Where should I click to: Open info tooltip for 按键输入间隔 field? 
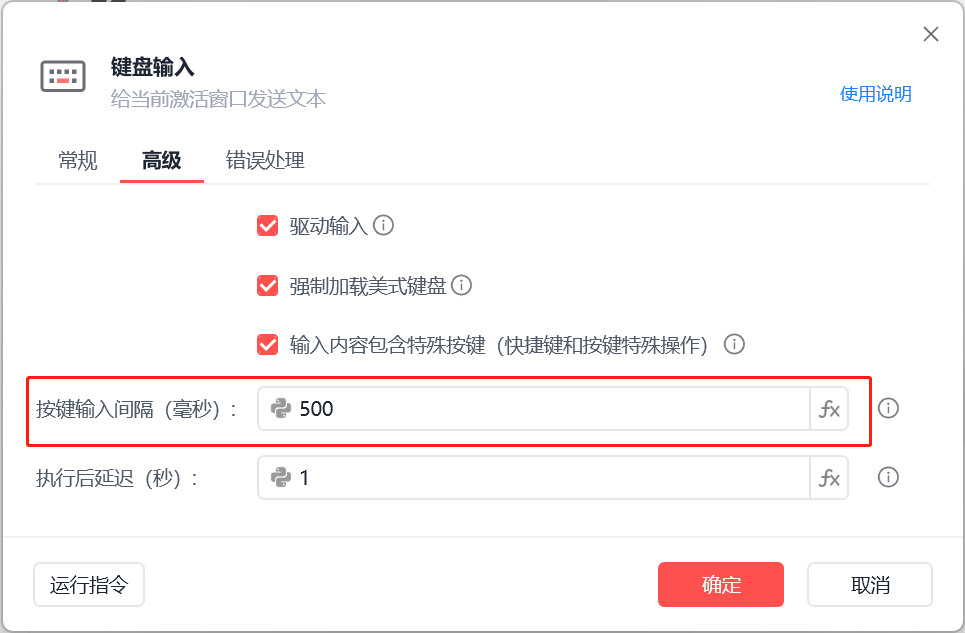pos(888,409)
